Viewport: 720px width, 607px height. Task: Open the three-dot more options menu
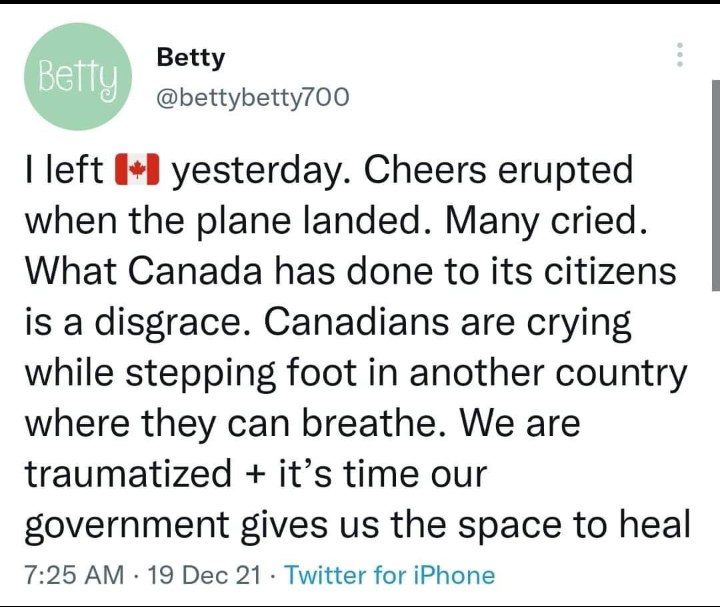681,55
